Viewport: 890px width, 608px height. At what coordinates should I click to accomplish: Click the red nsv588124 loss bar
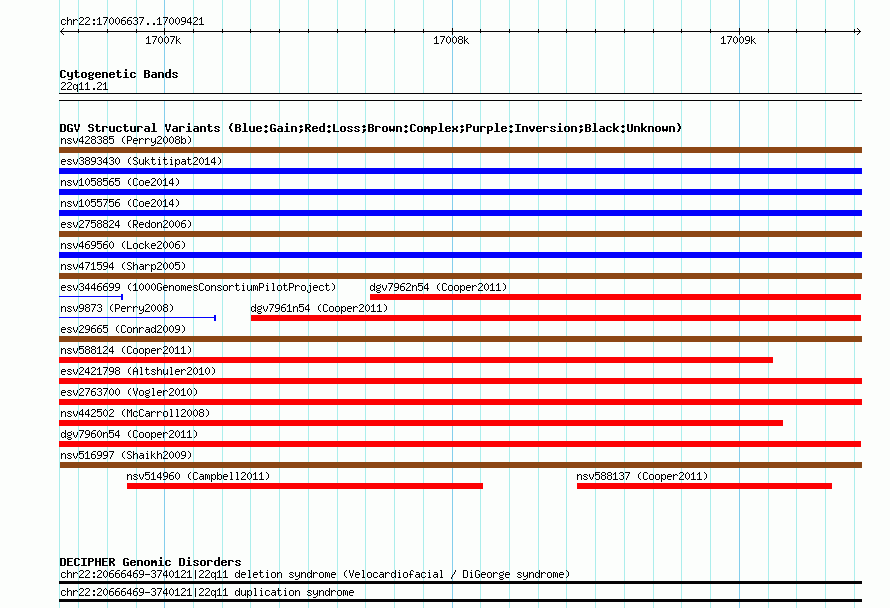tap(416, 360)
